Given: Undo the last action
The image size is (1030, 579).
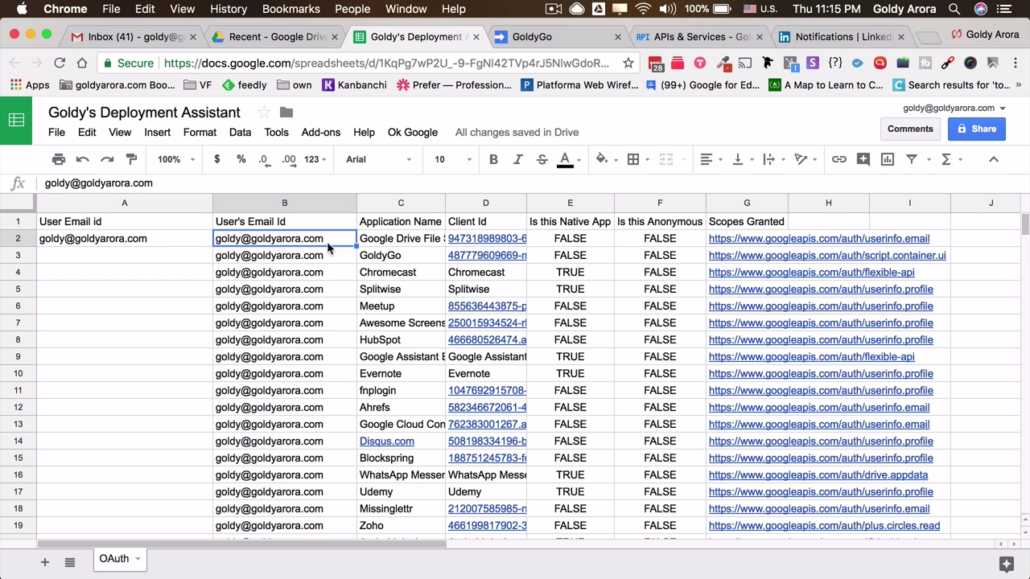Looking at the screenshot, I should pos(83,159).
